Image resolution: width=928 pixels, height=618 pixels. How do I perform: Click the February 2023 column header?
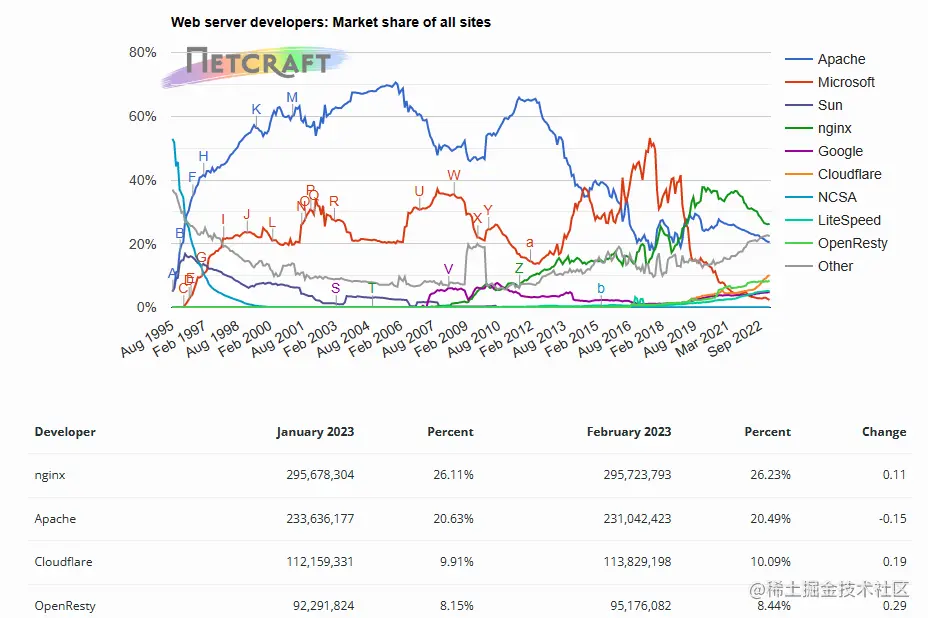[x=629, y=432]
